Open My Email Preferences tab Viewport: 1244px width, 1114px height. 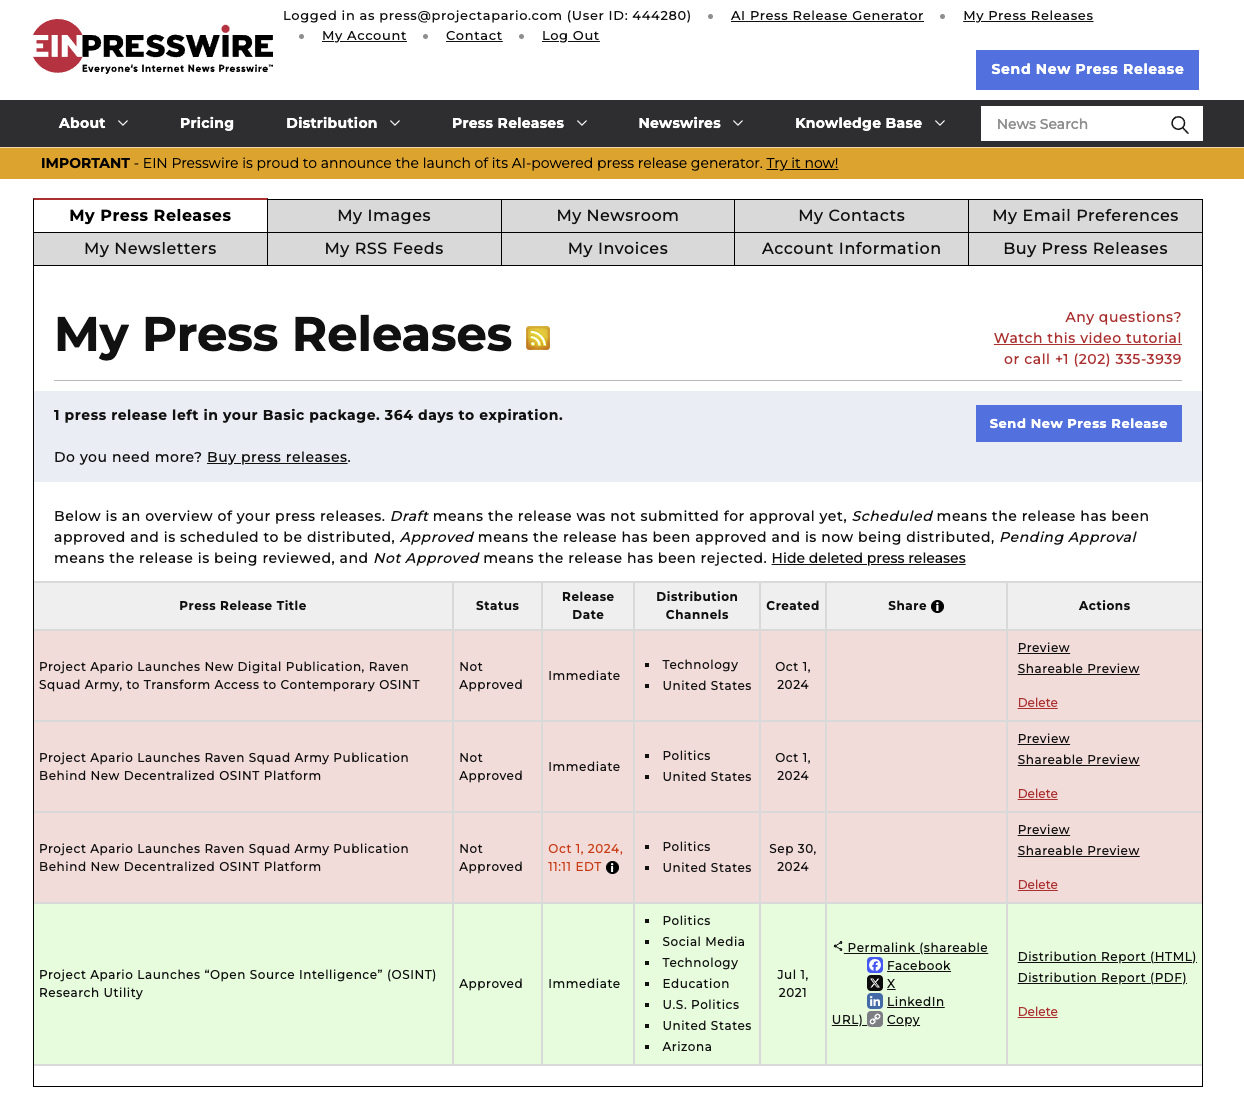pyautogui.click(x=1085, y=216)
